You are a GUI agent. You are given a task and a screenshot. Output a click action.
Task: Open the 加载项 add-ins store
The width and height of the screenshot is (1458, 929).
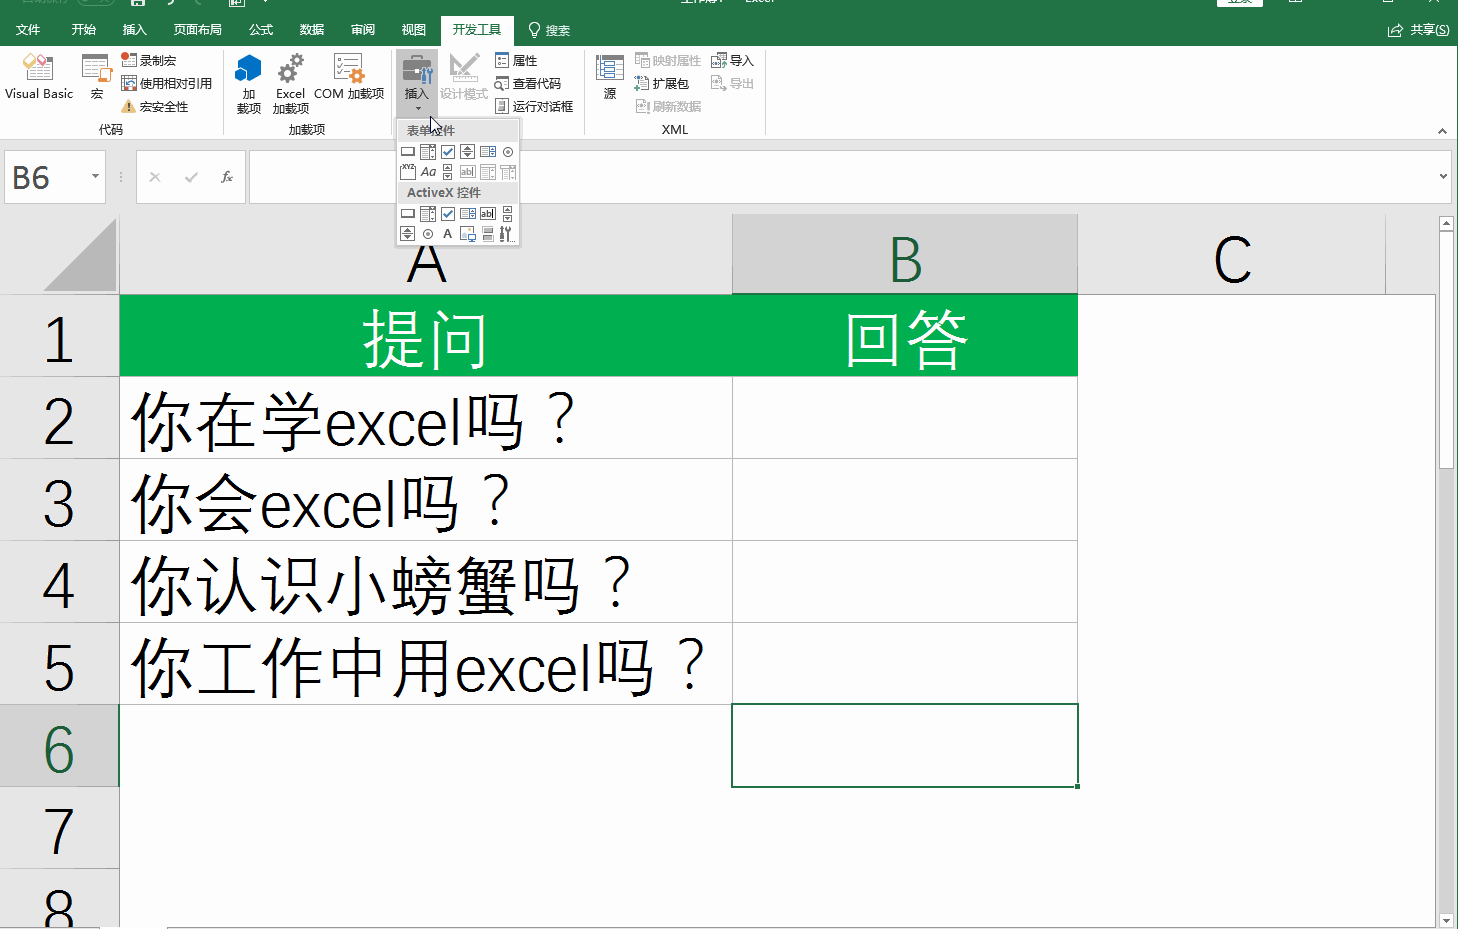[248, 84]
